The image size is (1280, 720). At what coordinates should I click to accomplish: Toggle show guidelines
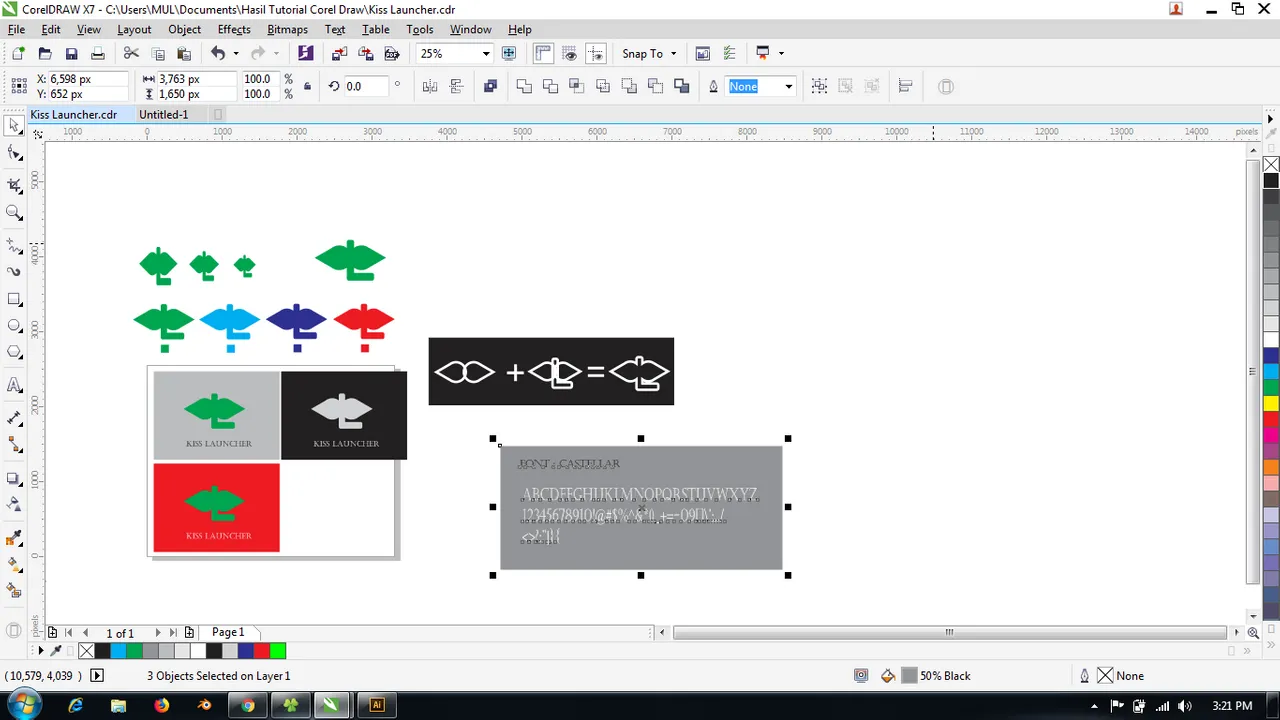(x=596, y=53)
